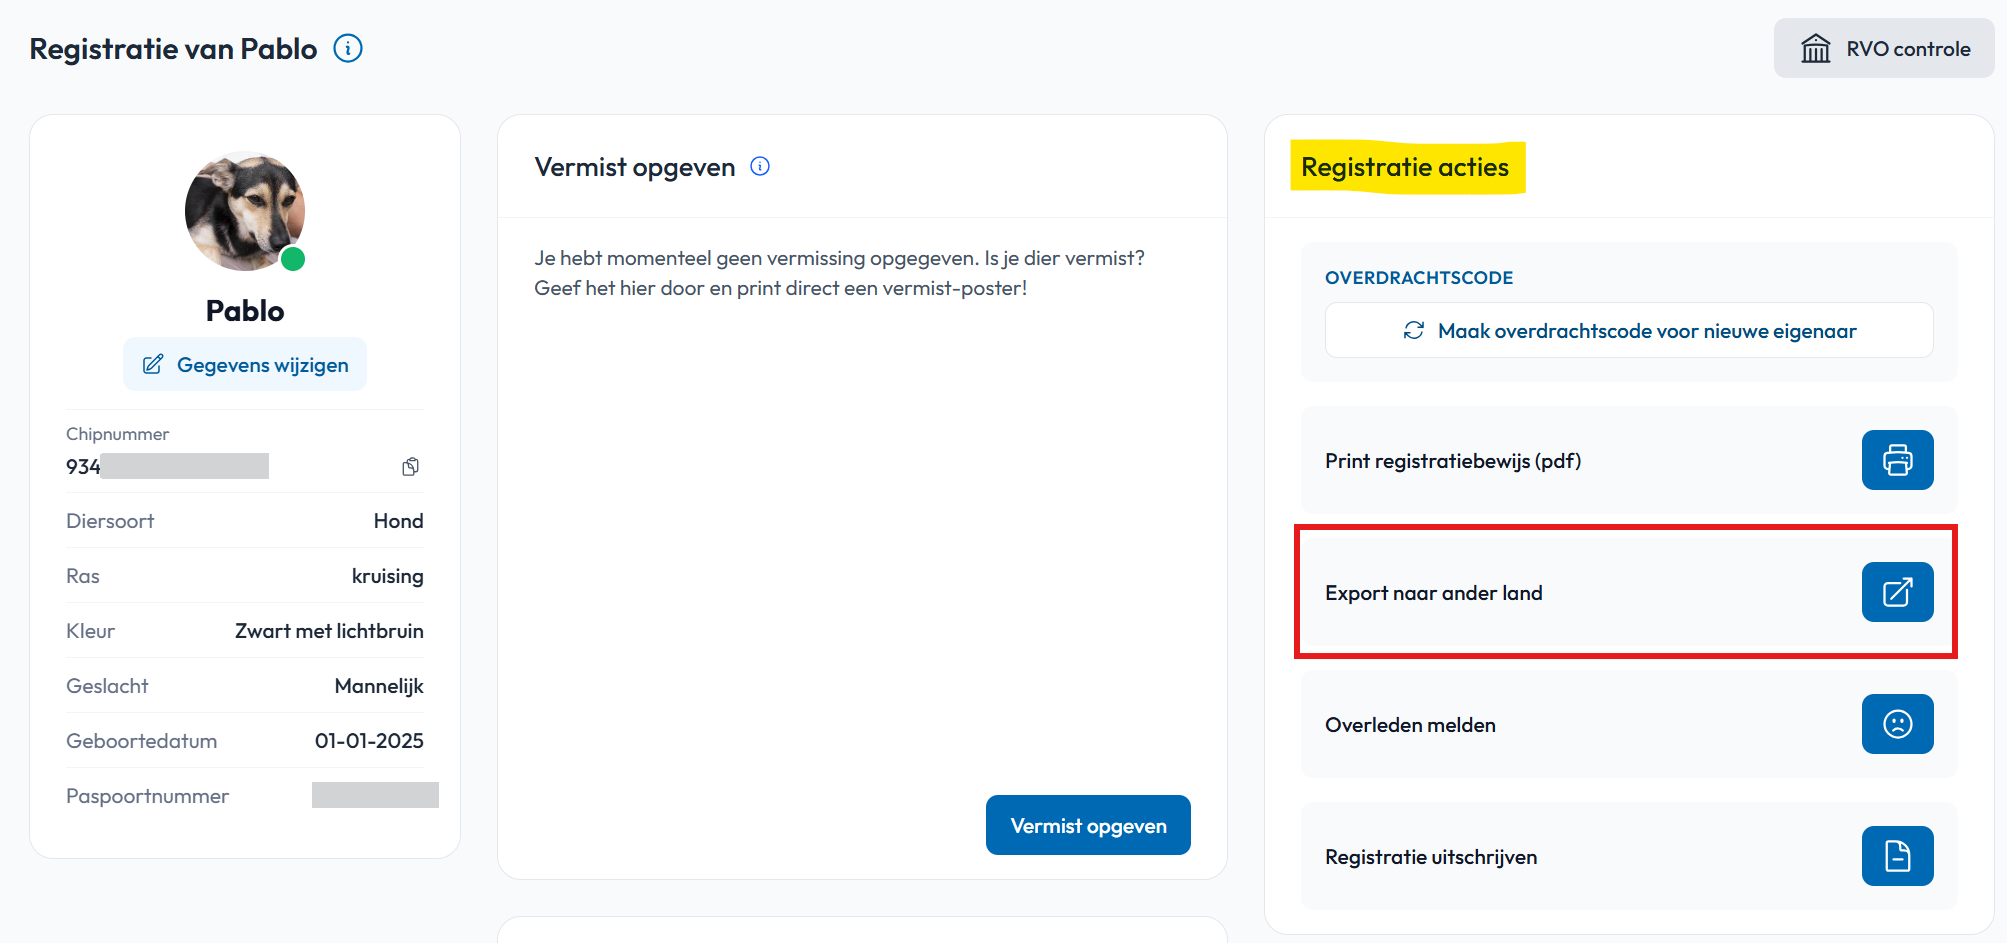Open RVO controle
The width and height of the screenshot is (2007, 943).
click(1884, 48)
